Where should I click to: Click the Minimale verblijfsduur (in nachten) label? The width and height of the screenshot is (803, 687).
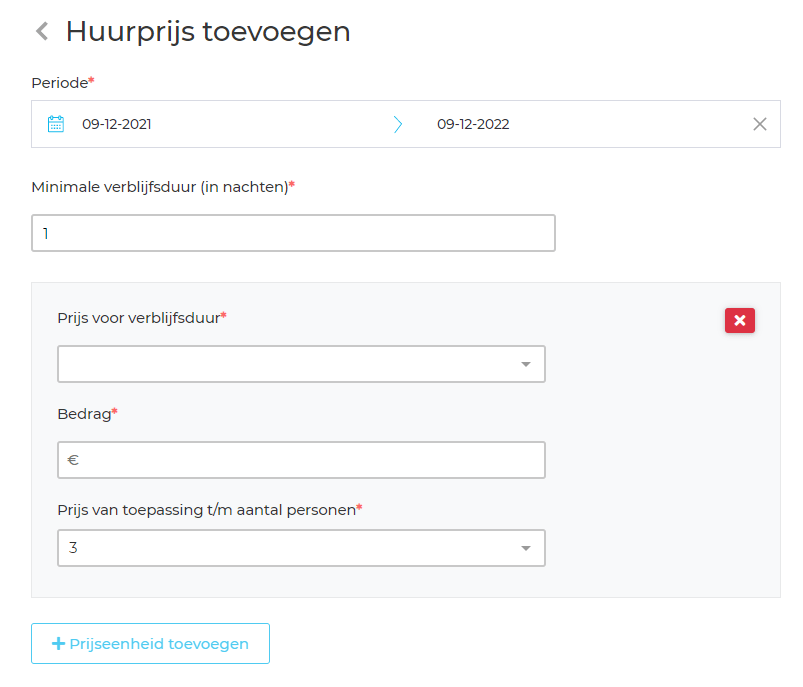160,186
